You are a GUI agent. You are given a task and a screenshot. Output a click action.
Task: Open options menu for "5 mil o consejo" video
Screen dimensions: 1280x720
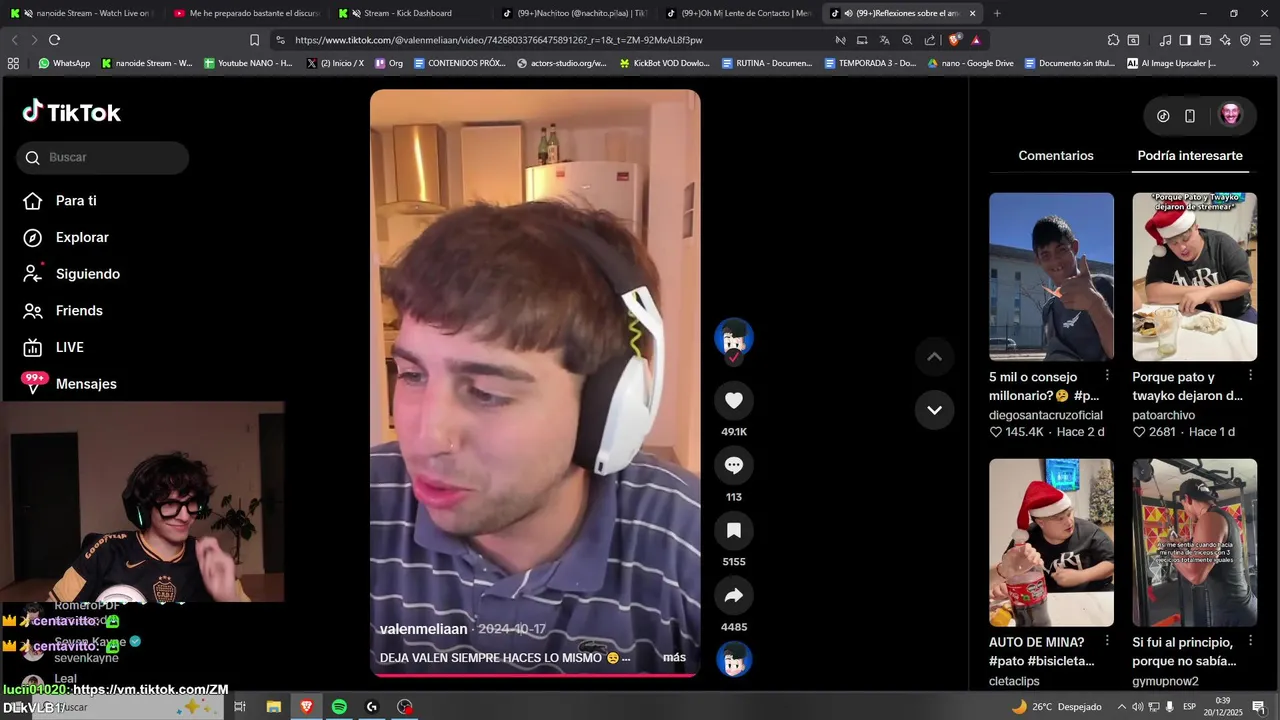1107,375
